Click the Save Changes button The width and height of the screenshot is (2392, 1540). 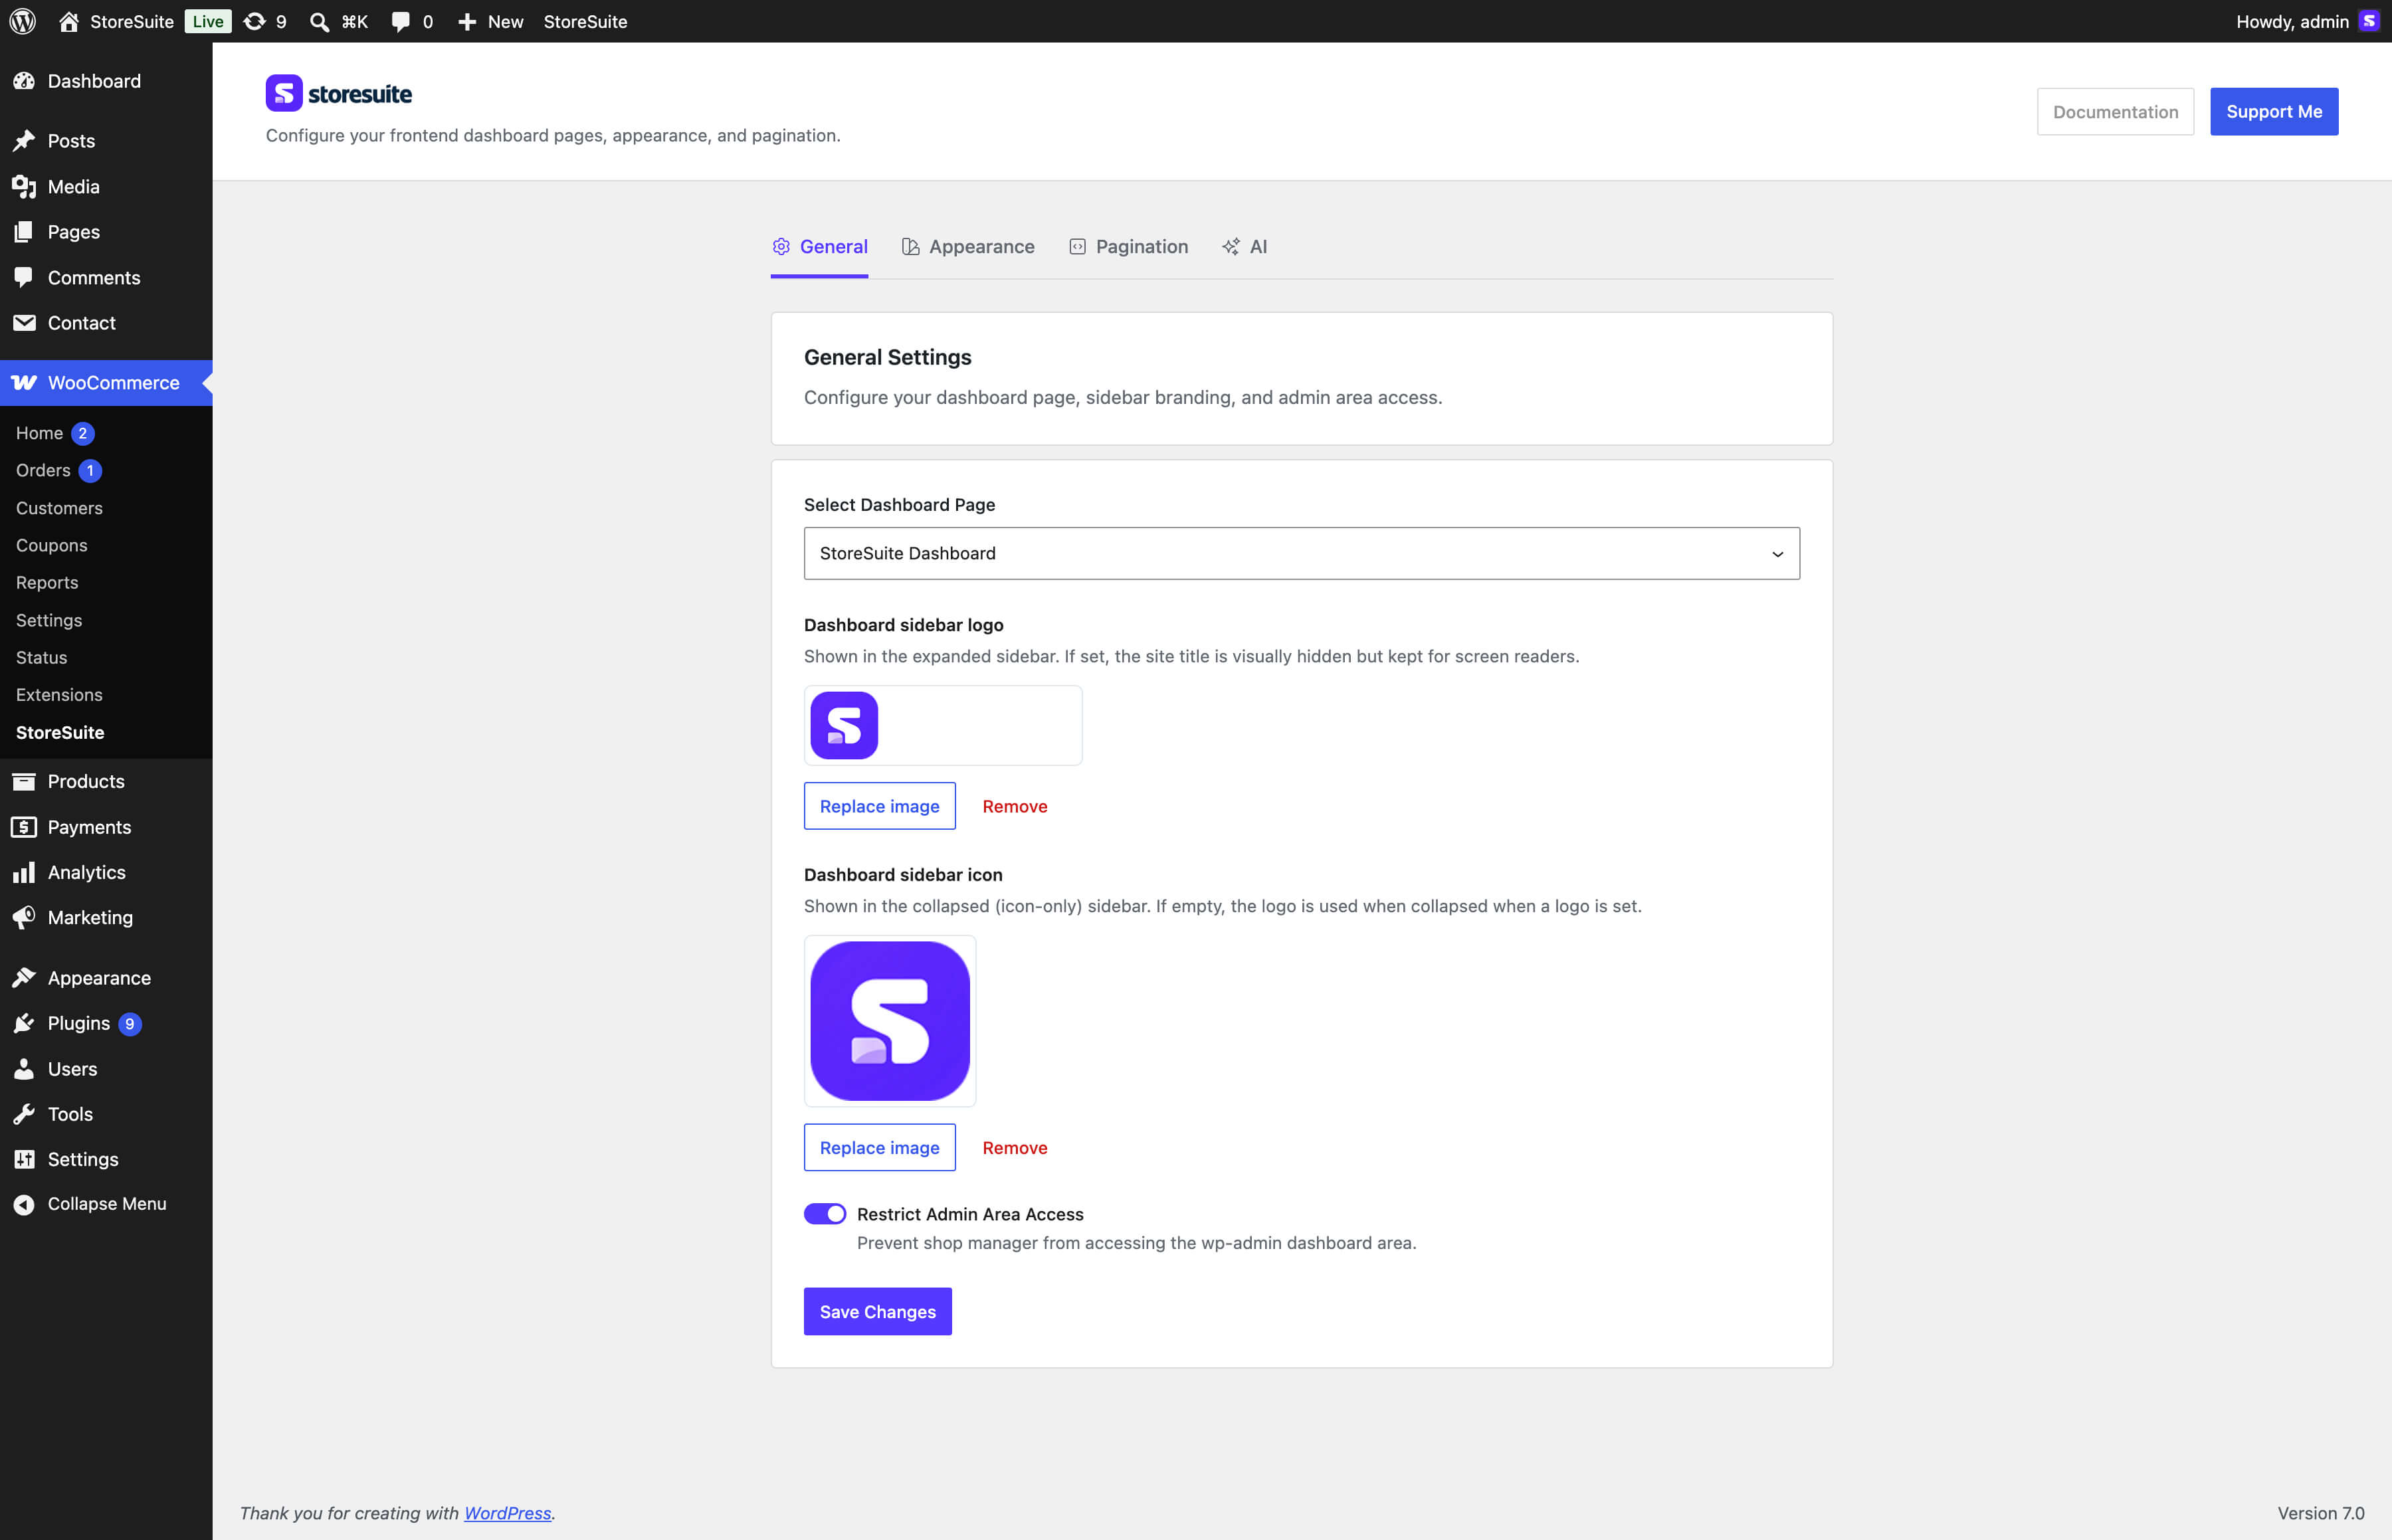pos(877,1311)
